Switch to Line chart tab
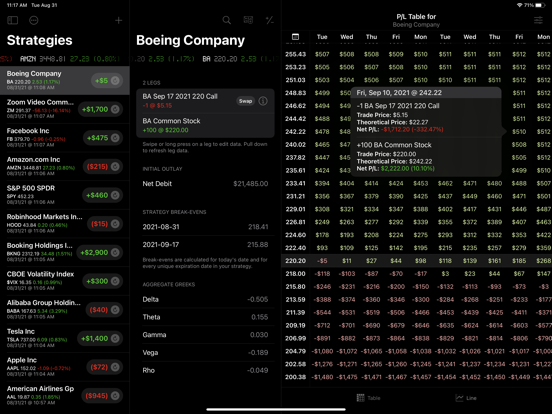Screen dimensions: 552x414 tap(466, 398)
